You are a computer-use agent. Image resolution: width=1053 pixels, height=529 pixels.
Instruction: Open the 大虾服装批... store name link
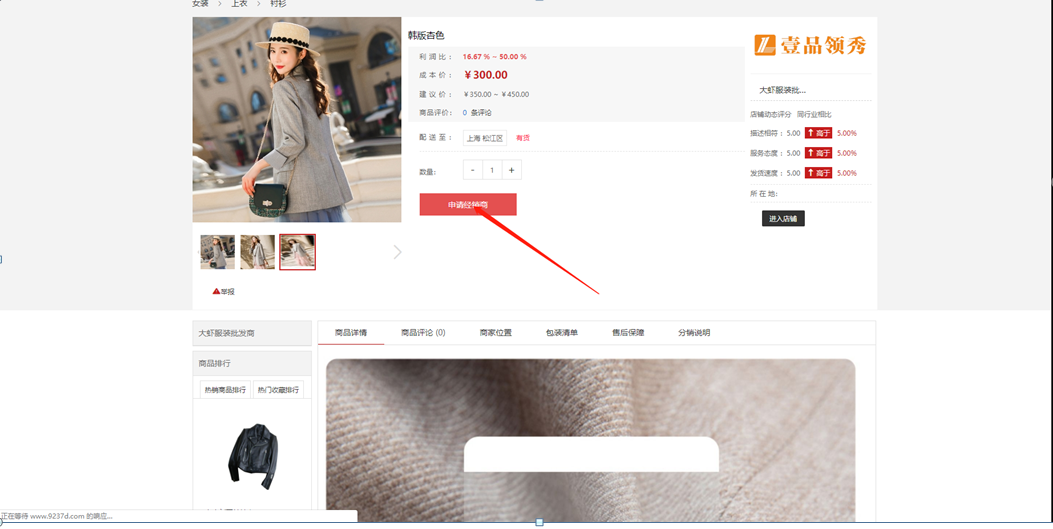click(782, 90)
